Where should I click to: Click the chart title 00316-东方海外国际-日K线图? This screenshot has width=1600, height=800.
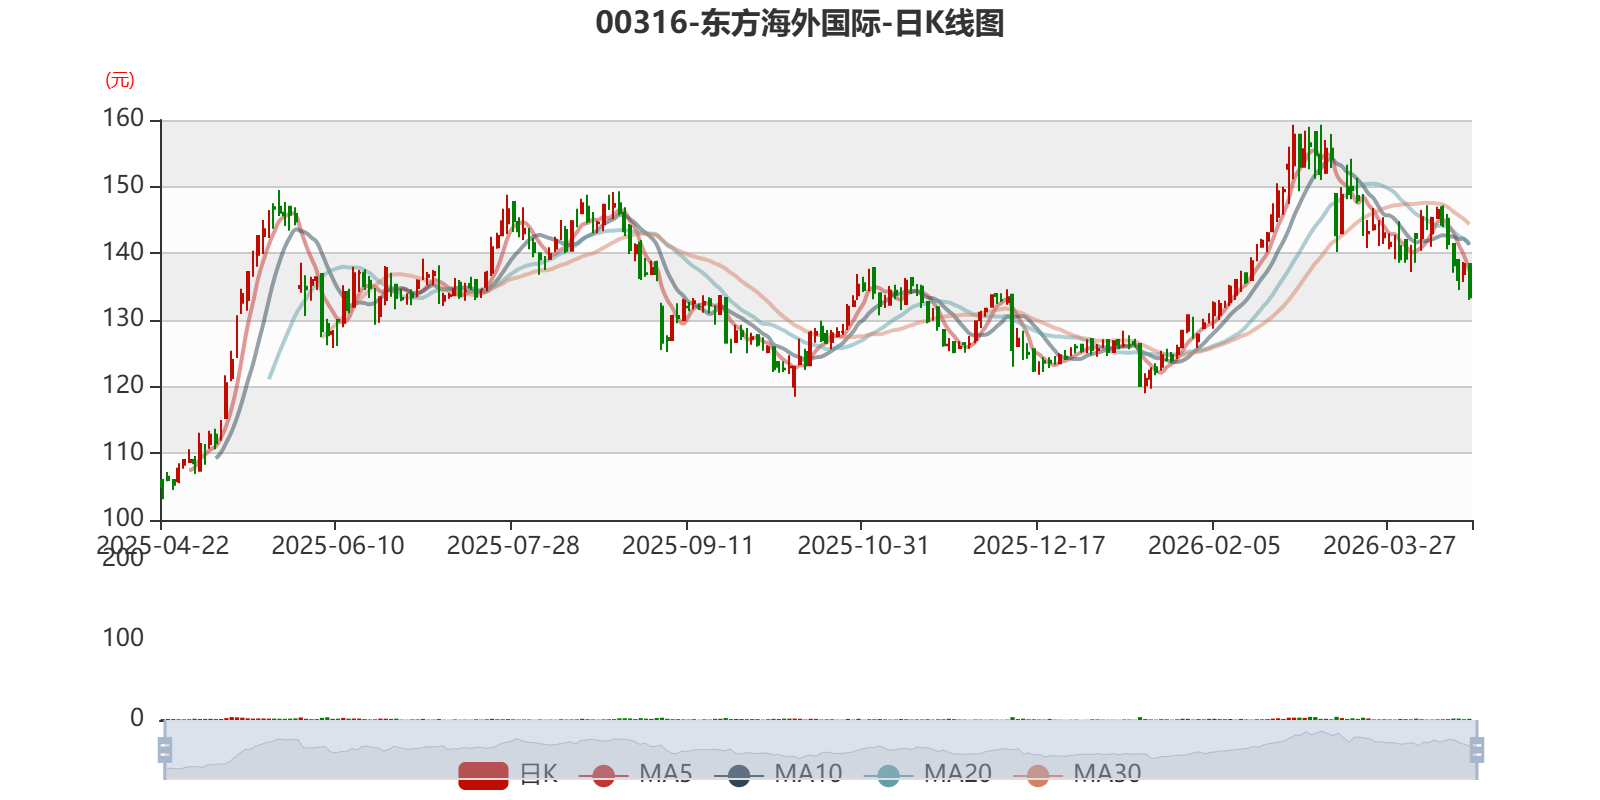point(800,22)
